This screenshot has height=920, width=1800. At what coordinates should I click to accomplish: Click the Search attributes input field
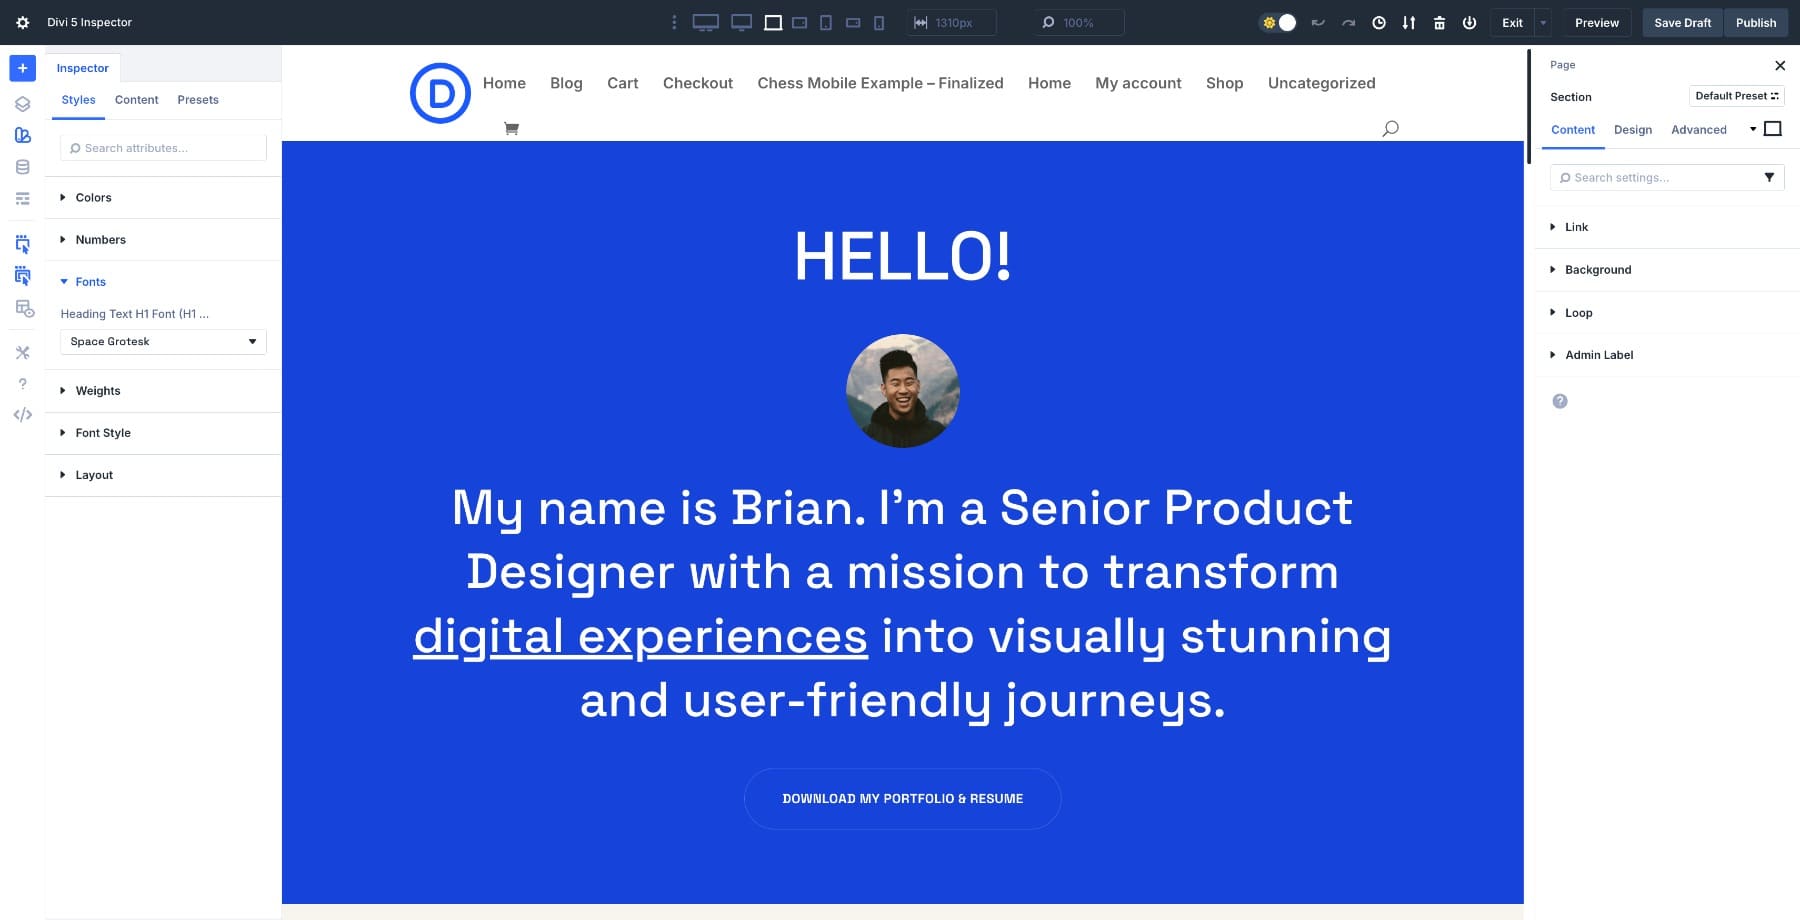pos(164,148)
